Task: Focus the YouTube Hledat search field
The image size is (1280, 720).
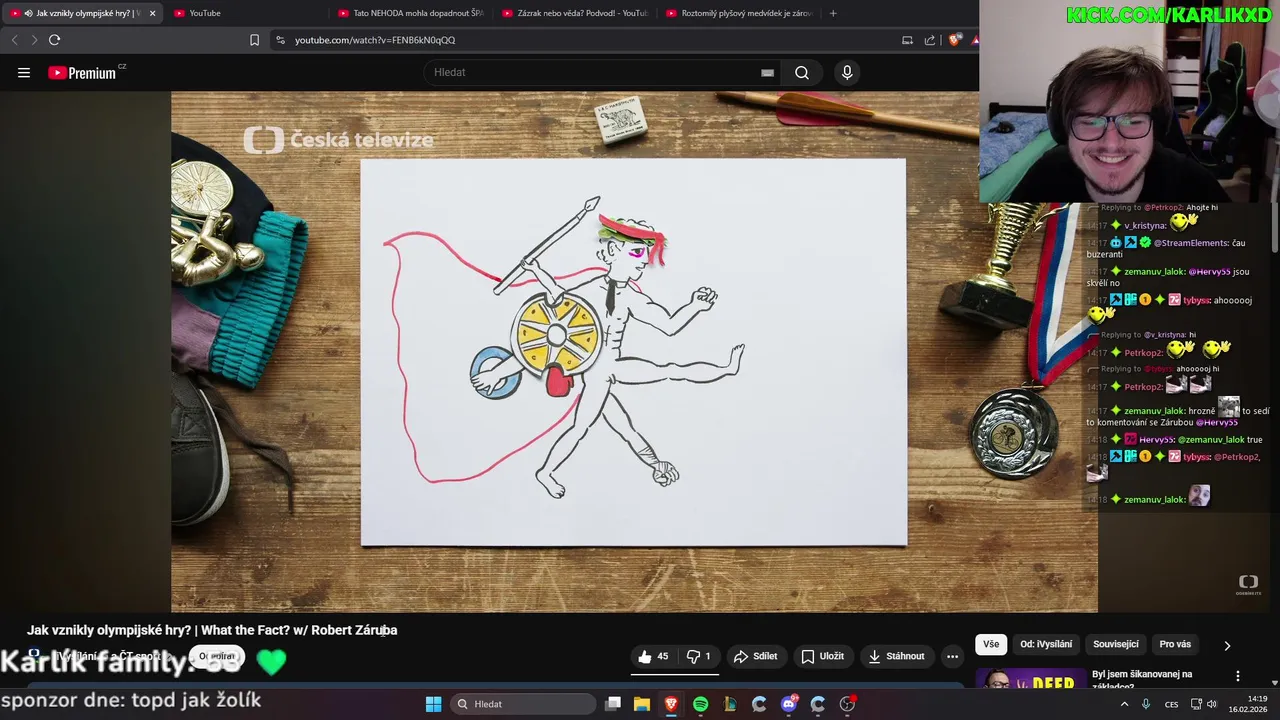Action: (x=600, y=72)
